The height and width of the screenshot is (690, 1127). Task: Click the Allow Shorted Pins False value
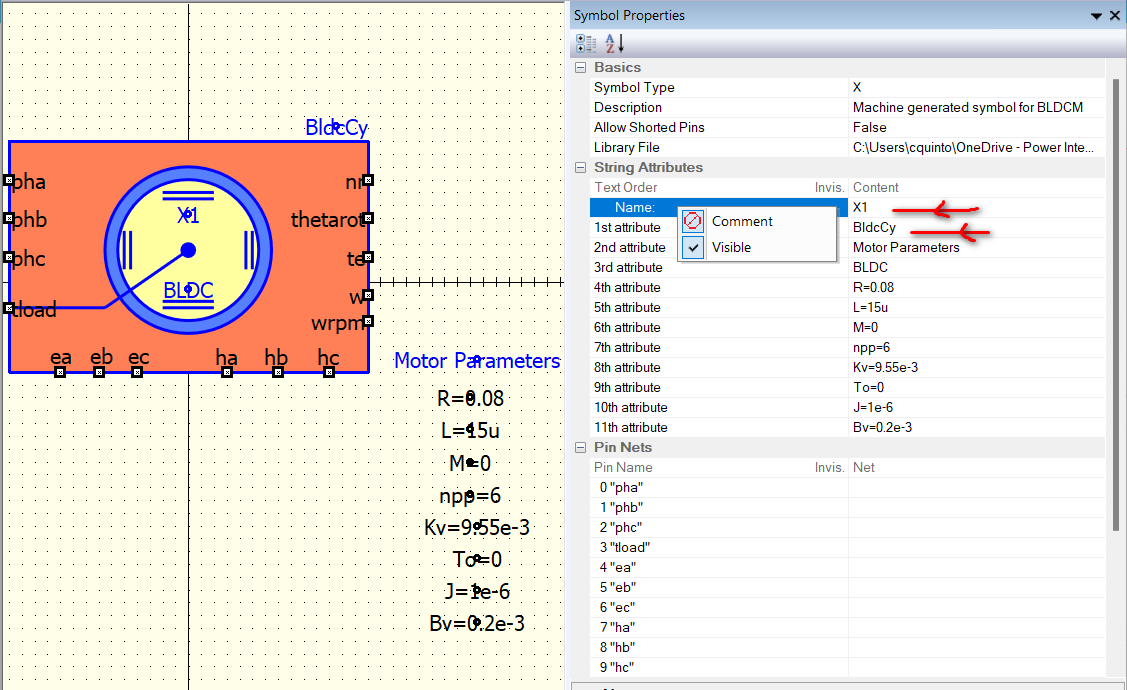click(x=869, y=127)
